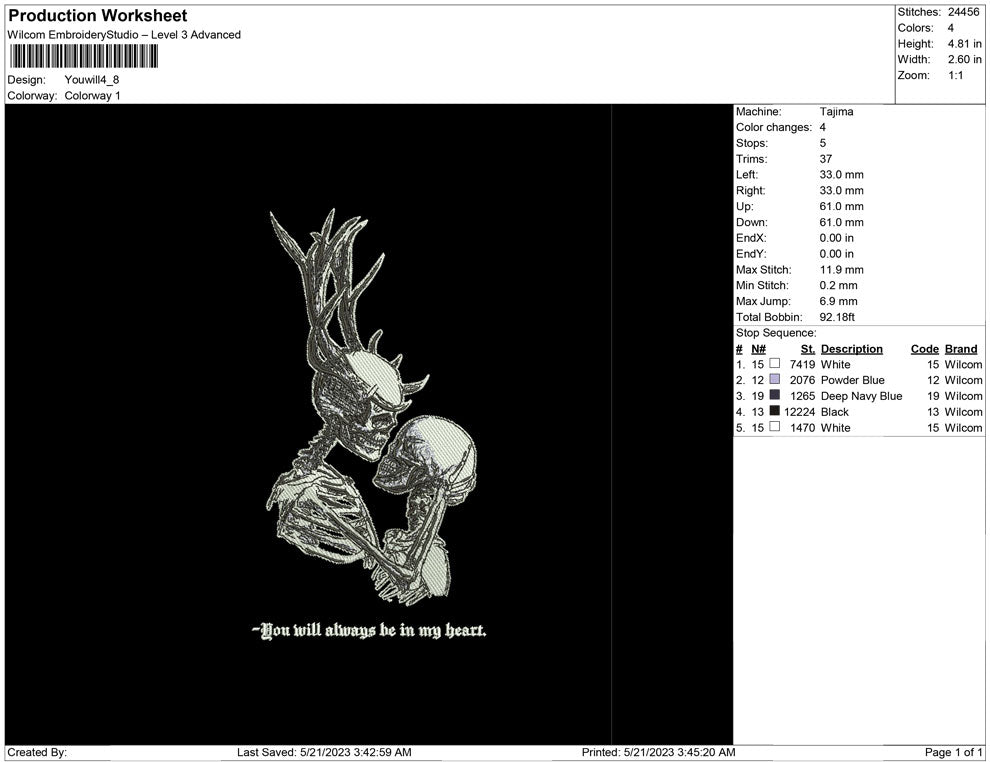Click the barcode under the worksheet title
990x762 pixels.
83,55
